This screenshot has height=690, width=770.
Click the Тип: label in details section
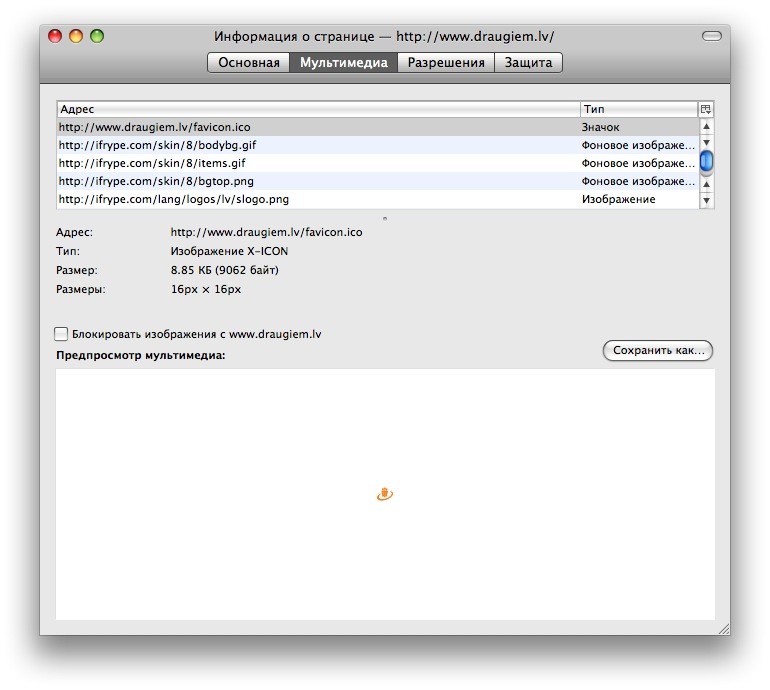click(x=68, y=251)
